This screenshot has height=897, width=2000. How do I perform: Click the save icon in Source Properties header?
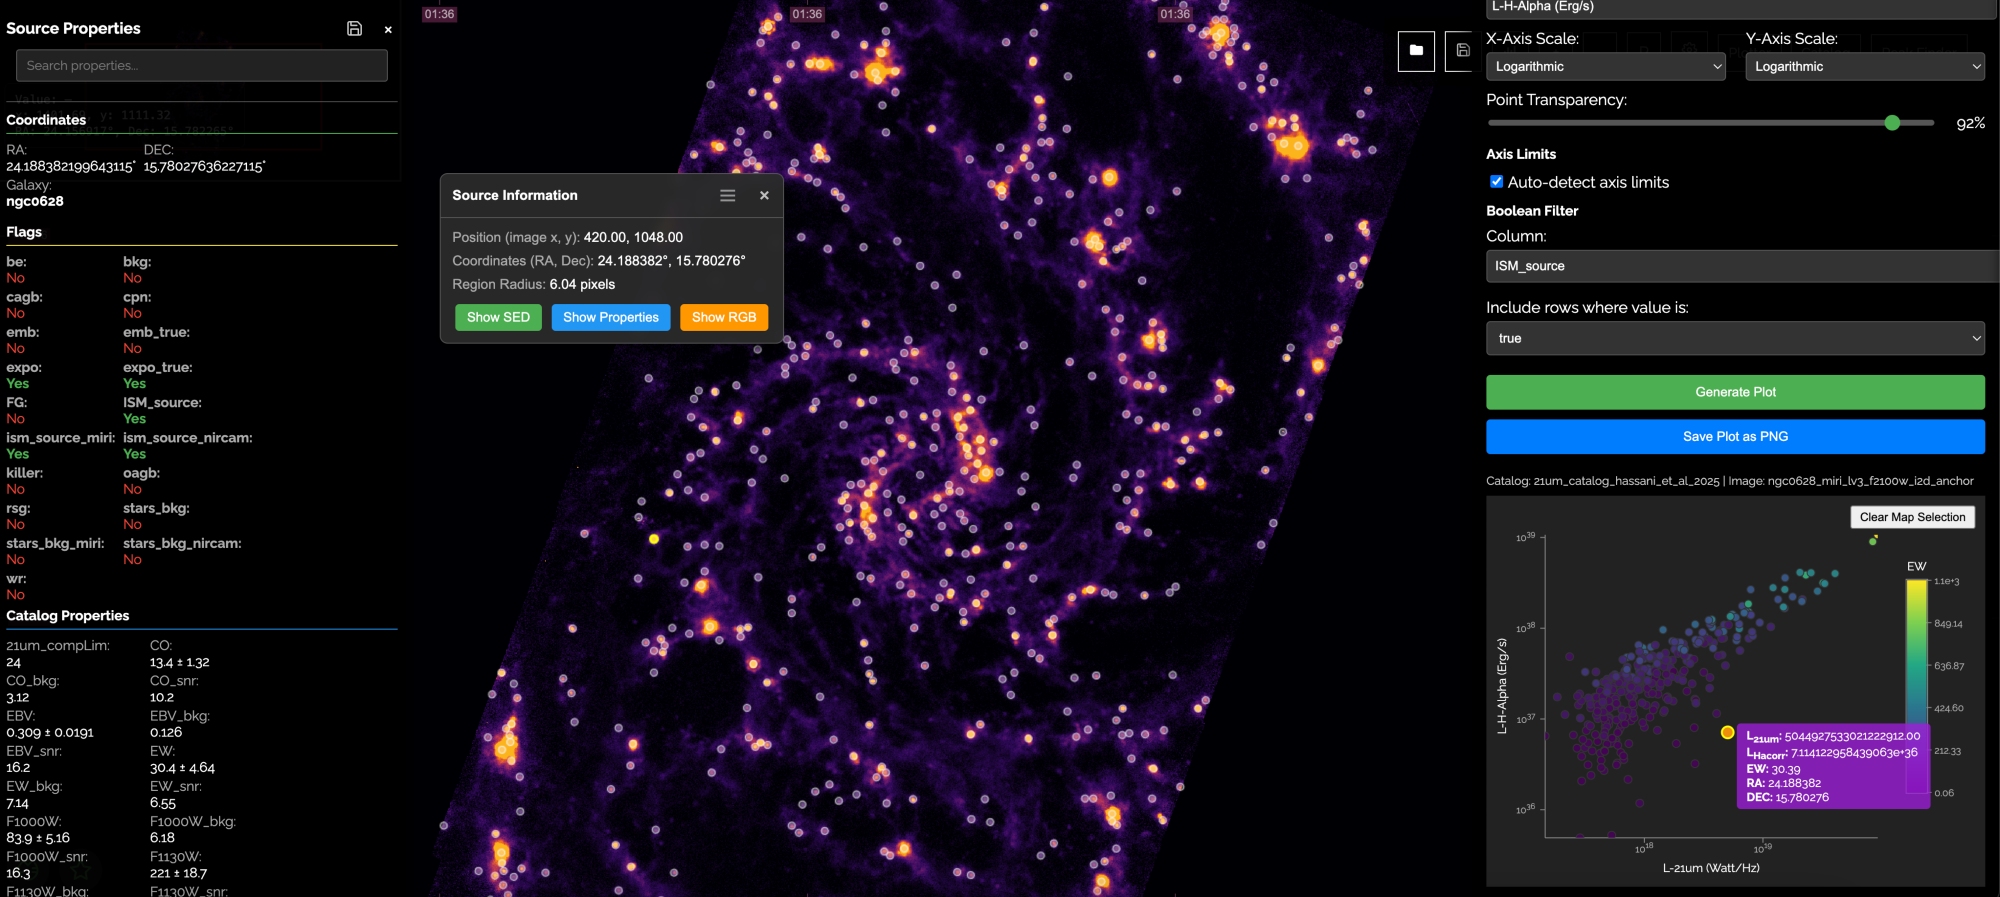pyautogui.click(x=354, y=29)
